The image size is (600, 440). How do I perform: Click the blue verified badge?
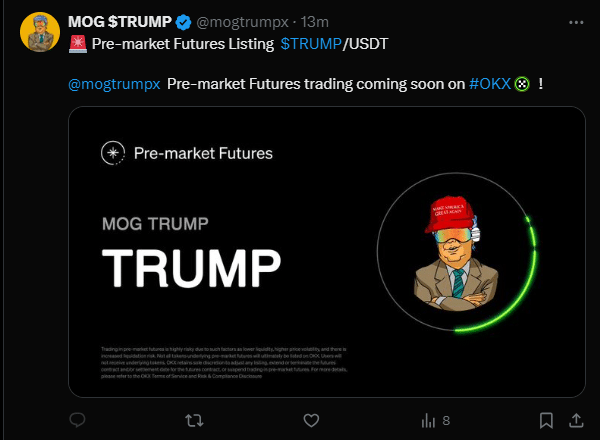(x=184, y=22)
